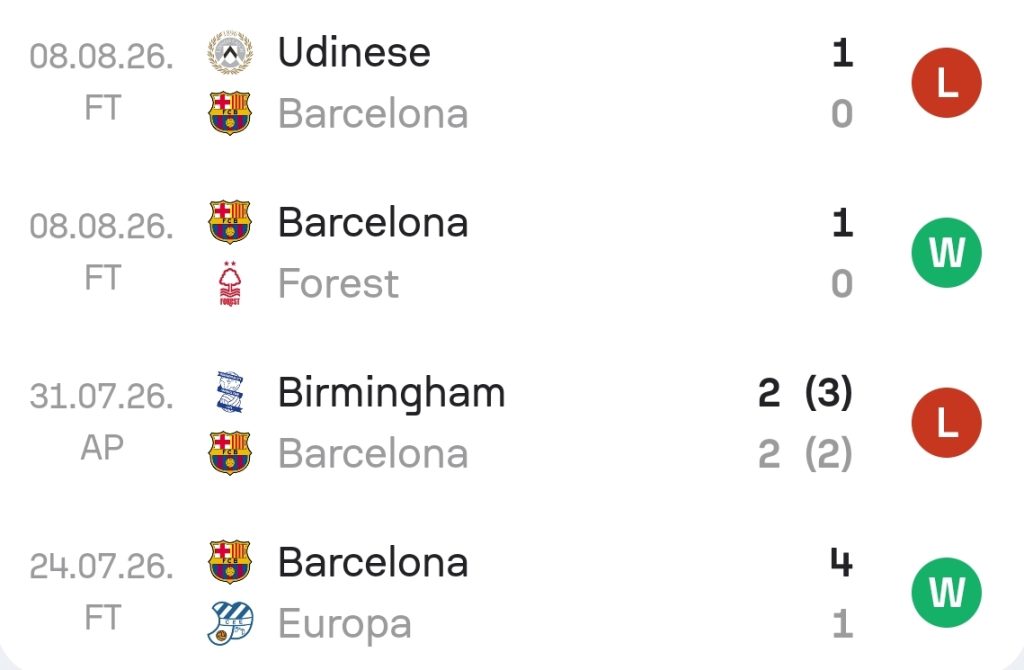
Task: Click red L badge for Birmingham match
Action: pos(946,423)
